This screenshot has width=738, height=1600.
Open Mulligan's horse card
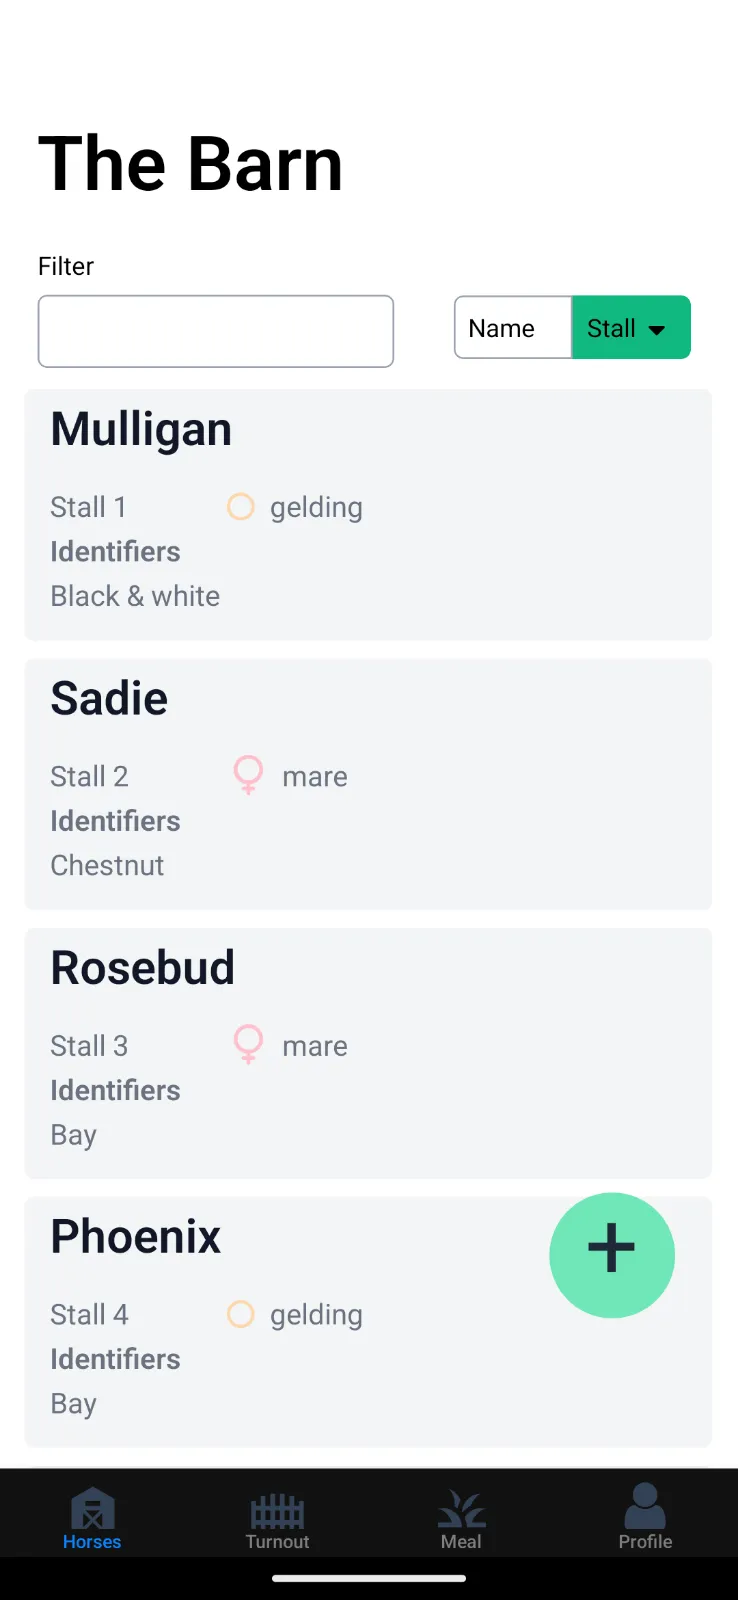click(x=368, y=515)
